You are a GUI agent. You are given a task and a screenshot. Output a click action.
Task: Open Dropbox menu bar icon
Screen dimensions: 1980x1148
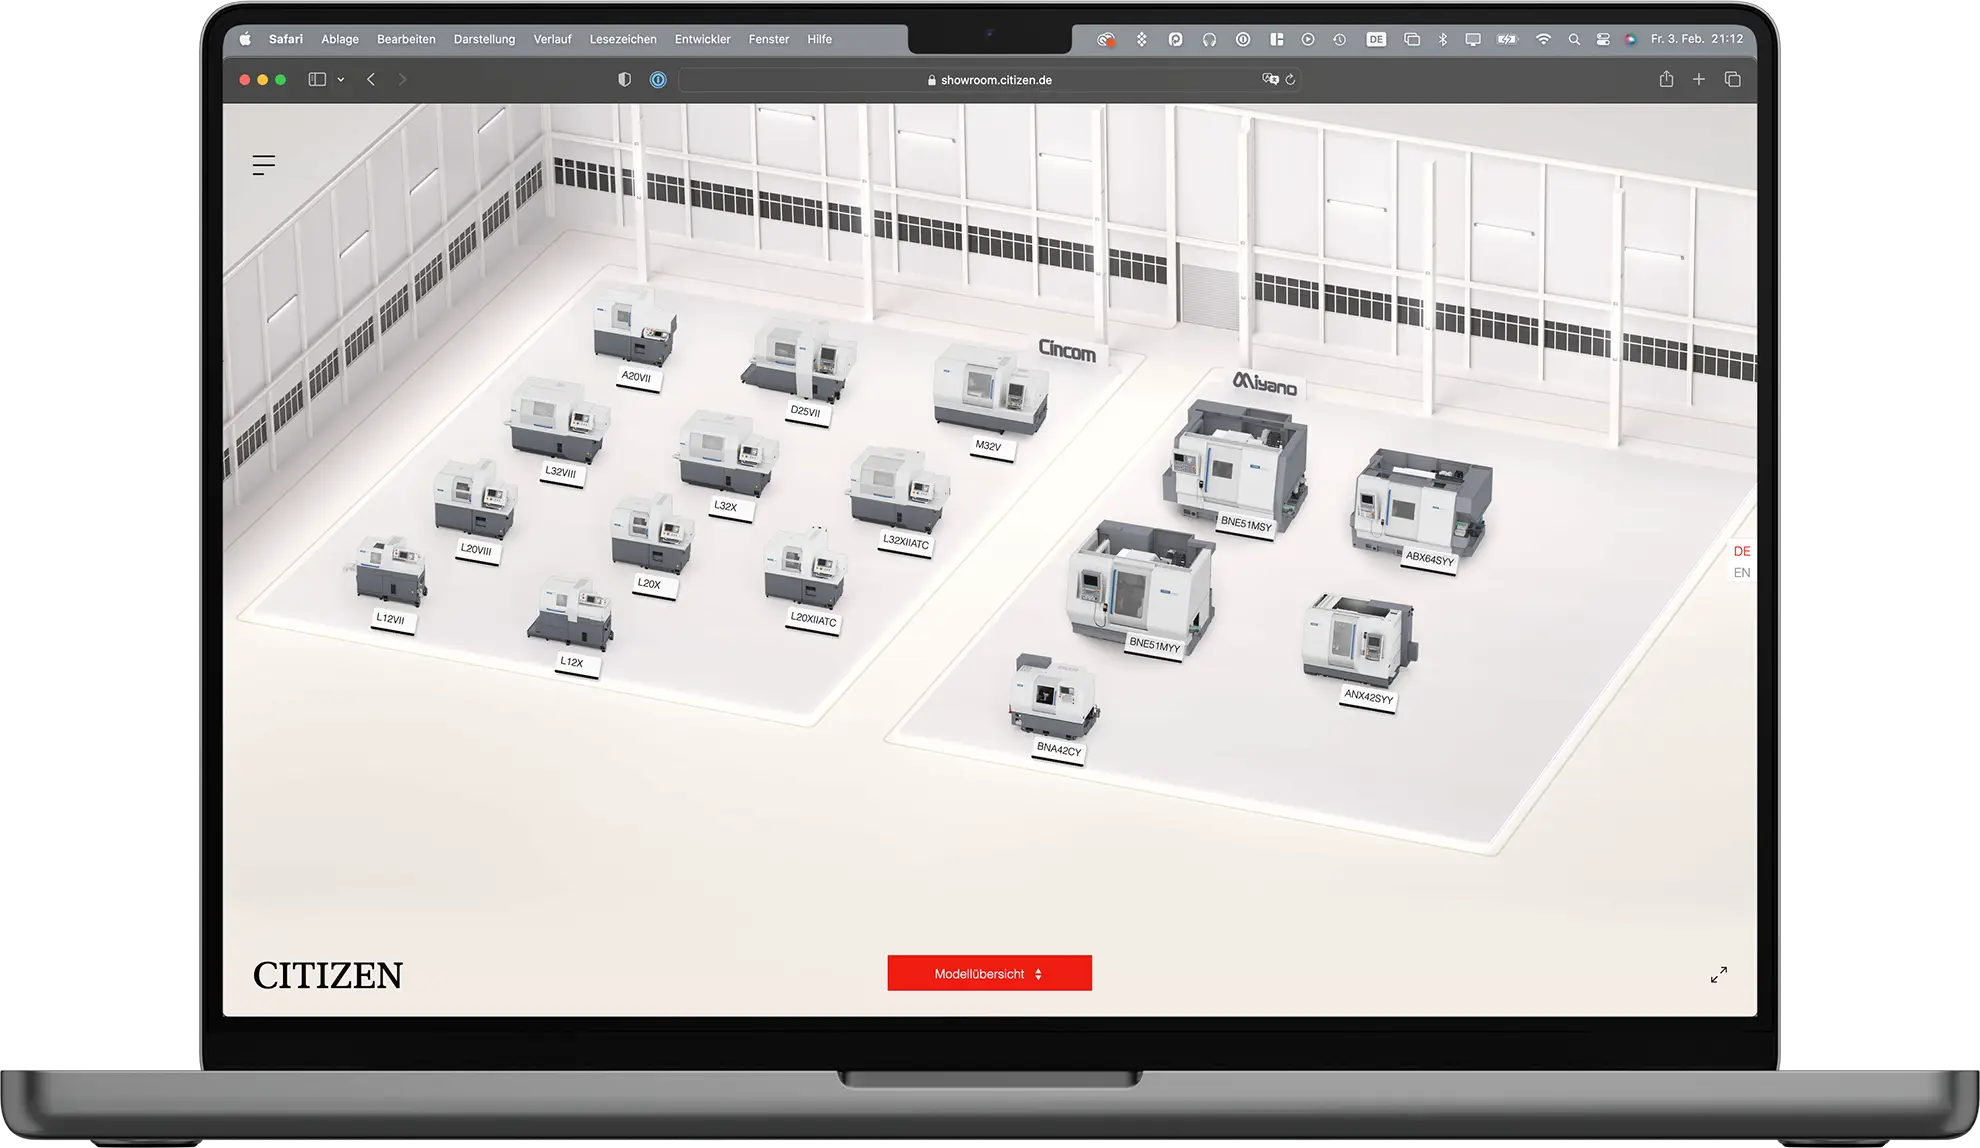point(1141,39)
